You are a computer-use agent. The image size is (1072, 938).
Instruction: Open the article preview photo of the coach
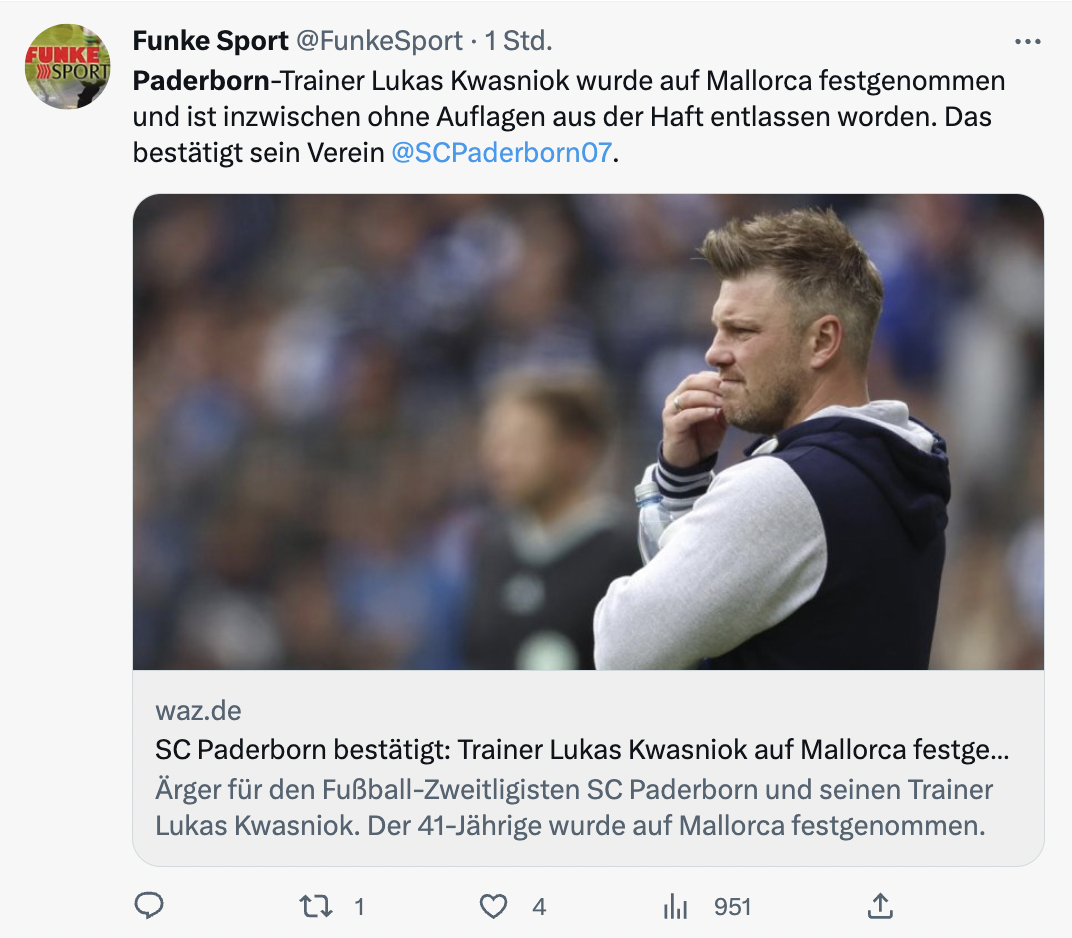pos(588,431)
